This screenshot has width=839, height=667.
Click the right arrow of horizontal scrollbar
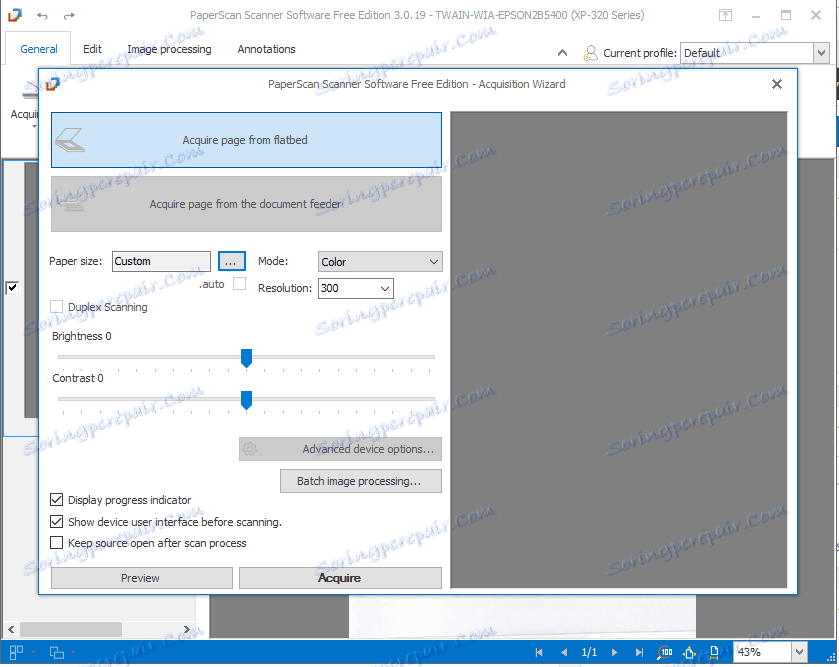[x=186, y=629]
